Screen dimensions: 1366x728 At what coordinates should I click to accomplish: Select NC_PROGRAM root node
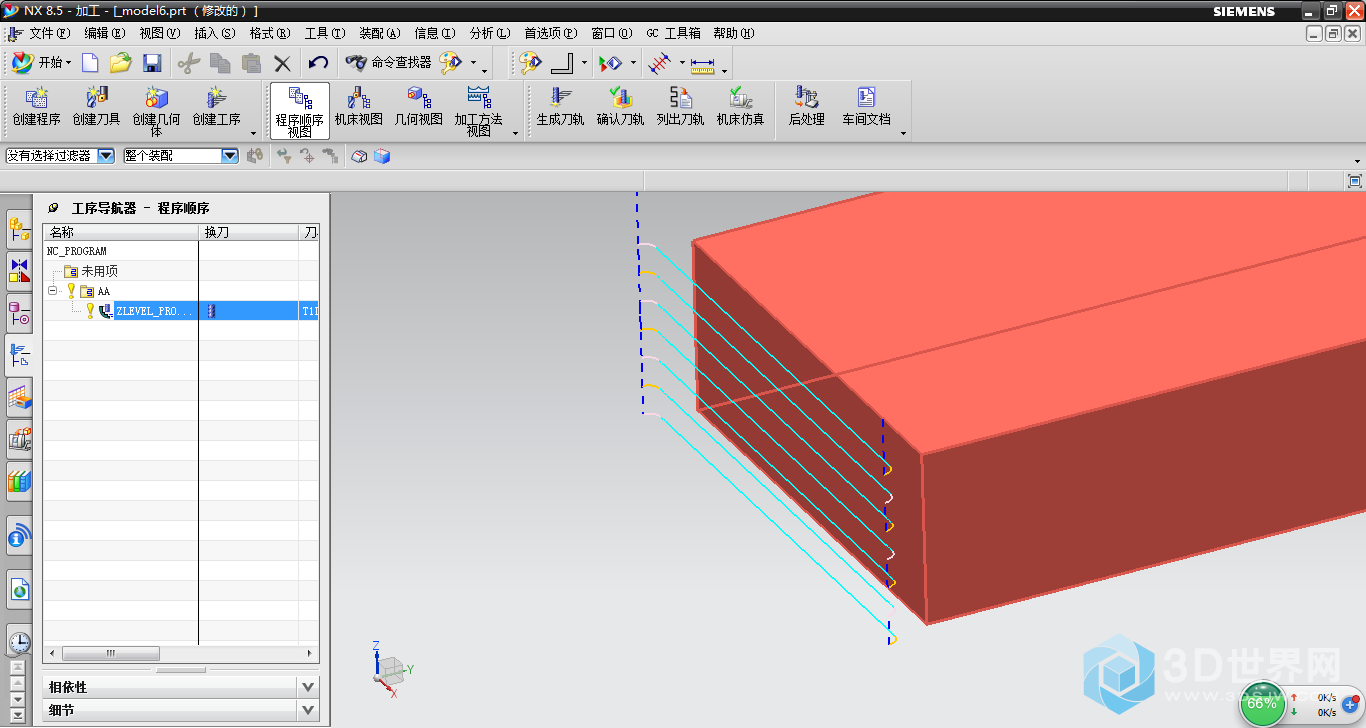click(x=77, y=251)
